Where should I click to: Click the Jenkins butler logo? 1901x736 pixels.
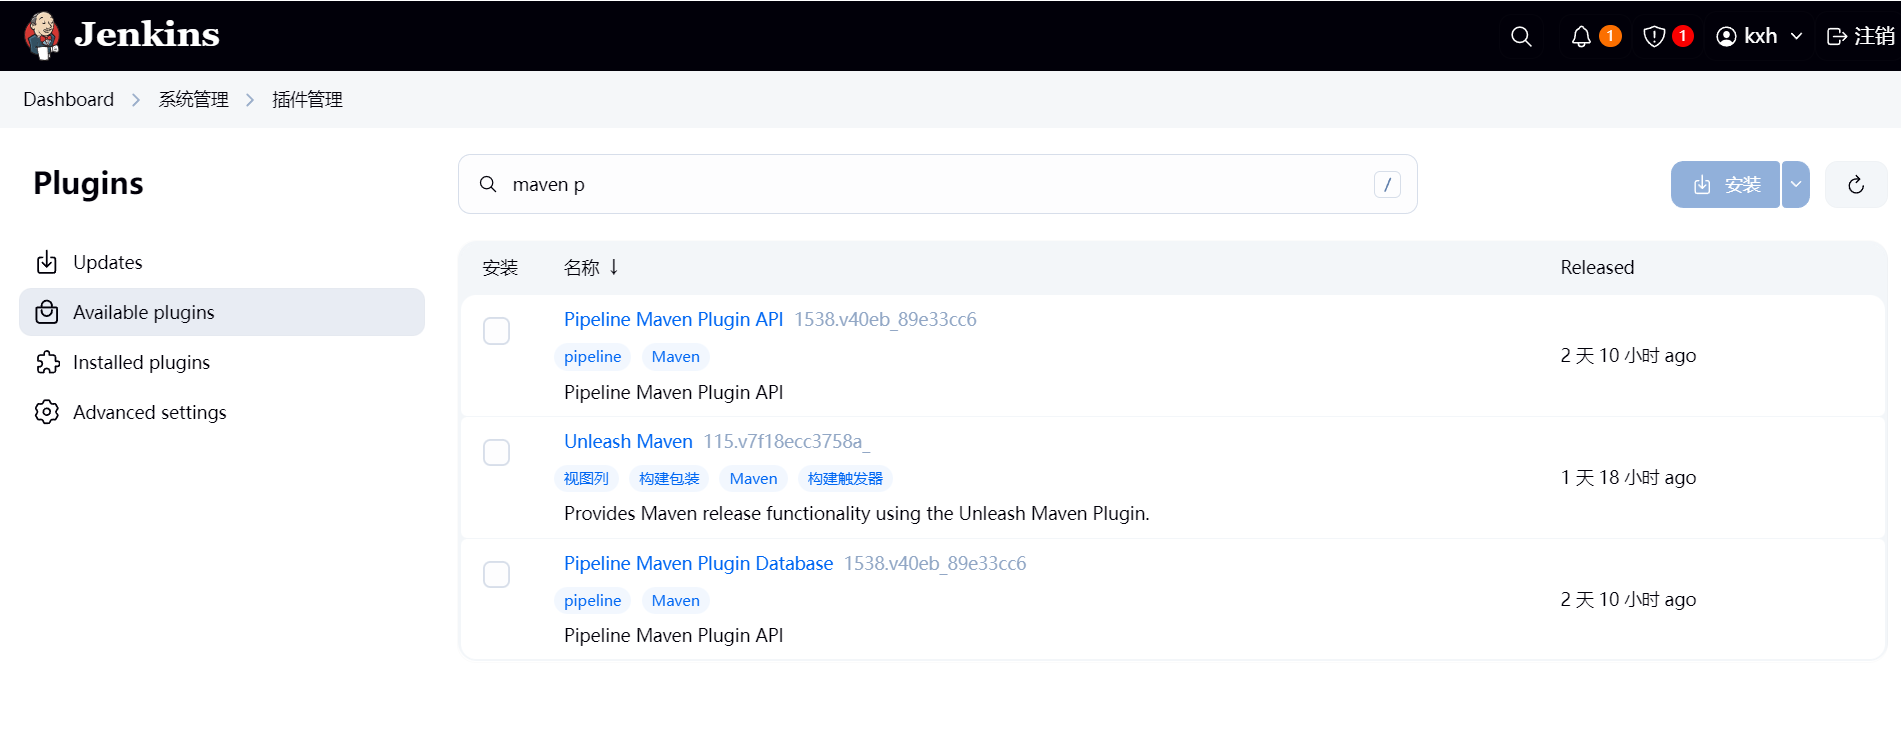[x=41, y=36]
